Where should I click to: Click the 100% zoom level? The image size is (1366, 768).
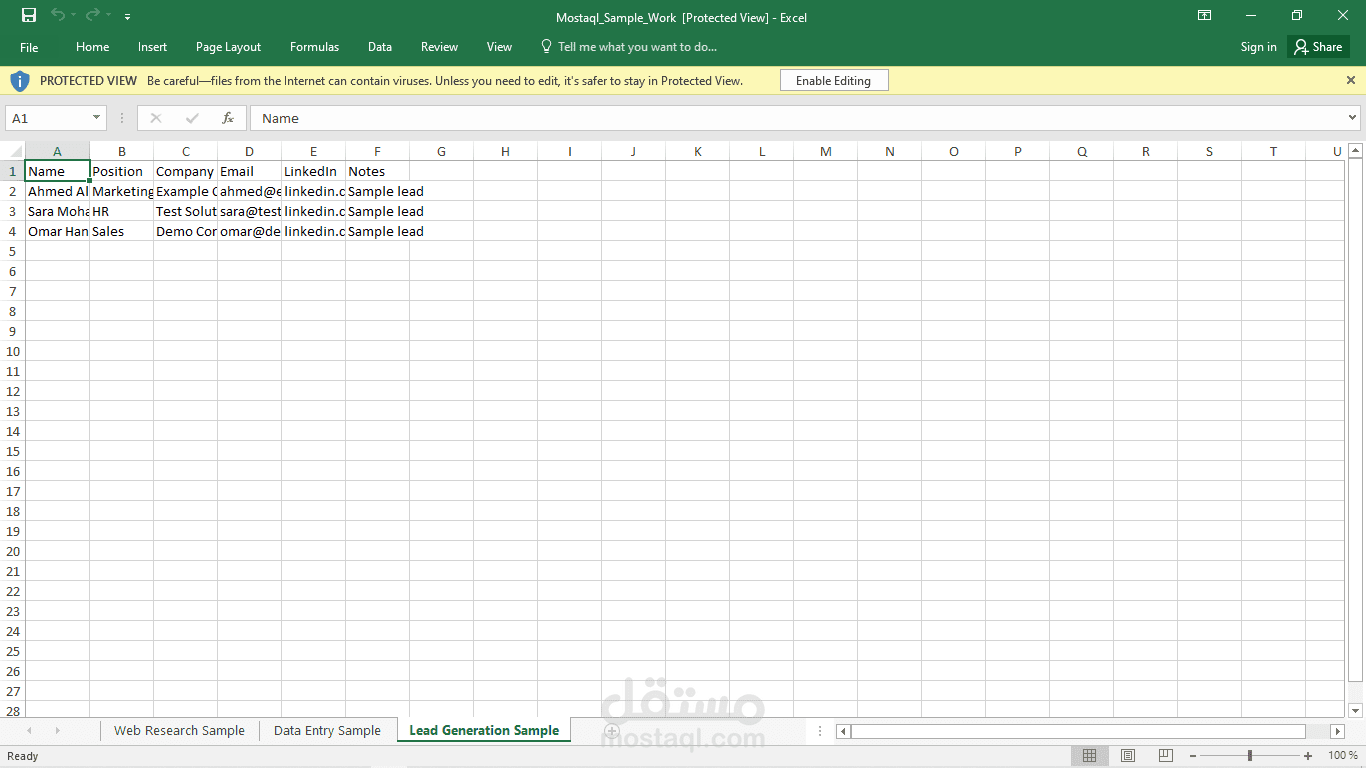(1343, 755)
